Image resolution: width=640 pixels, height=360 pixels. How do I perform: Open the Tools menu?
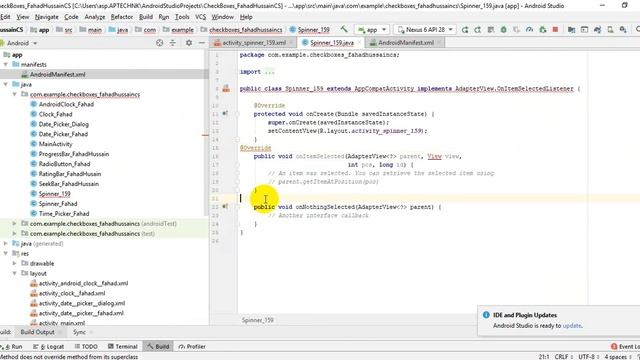[182, 17]
